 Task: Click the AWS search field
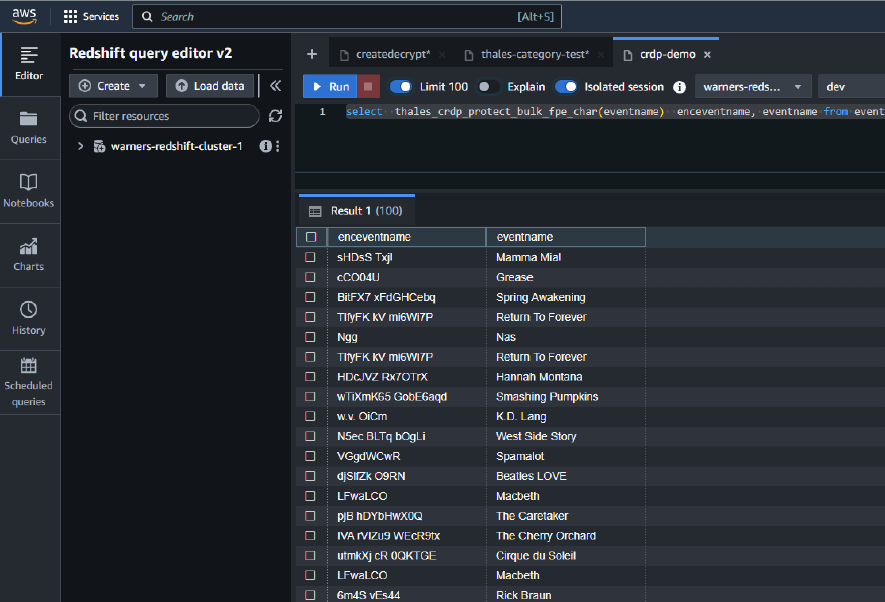(x=347, y=16)
